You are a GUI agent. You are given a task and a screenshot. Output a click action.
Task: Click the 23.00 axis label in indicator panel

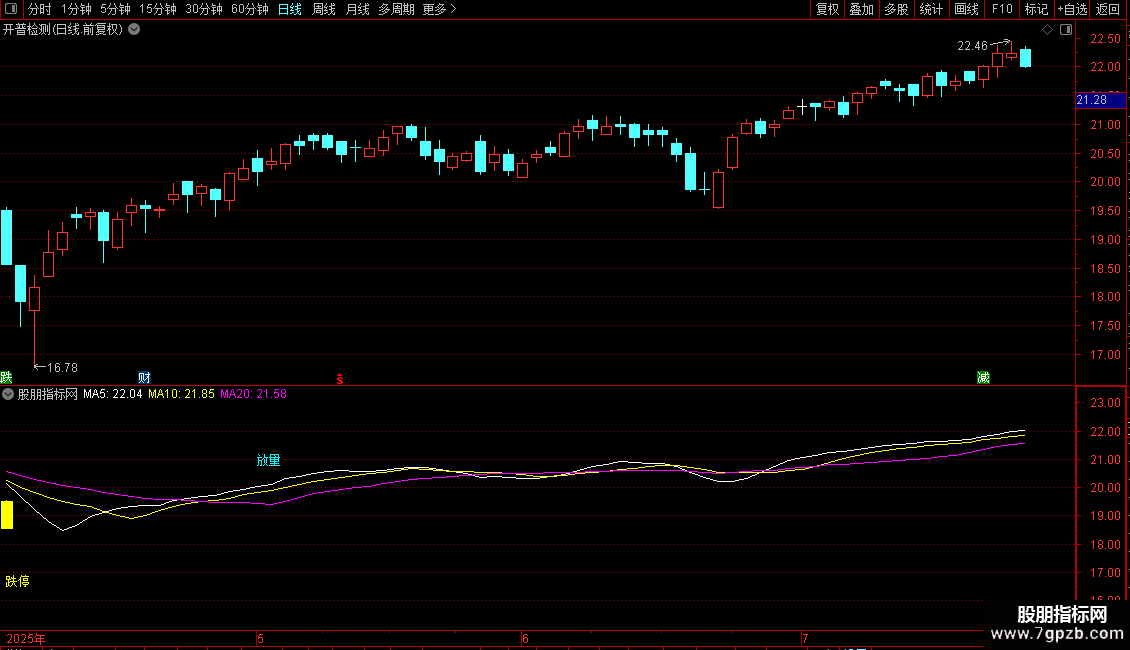coord(1105,403)
